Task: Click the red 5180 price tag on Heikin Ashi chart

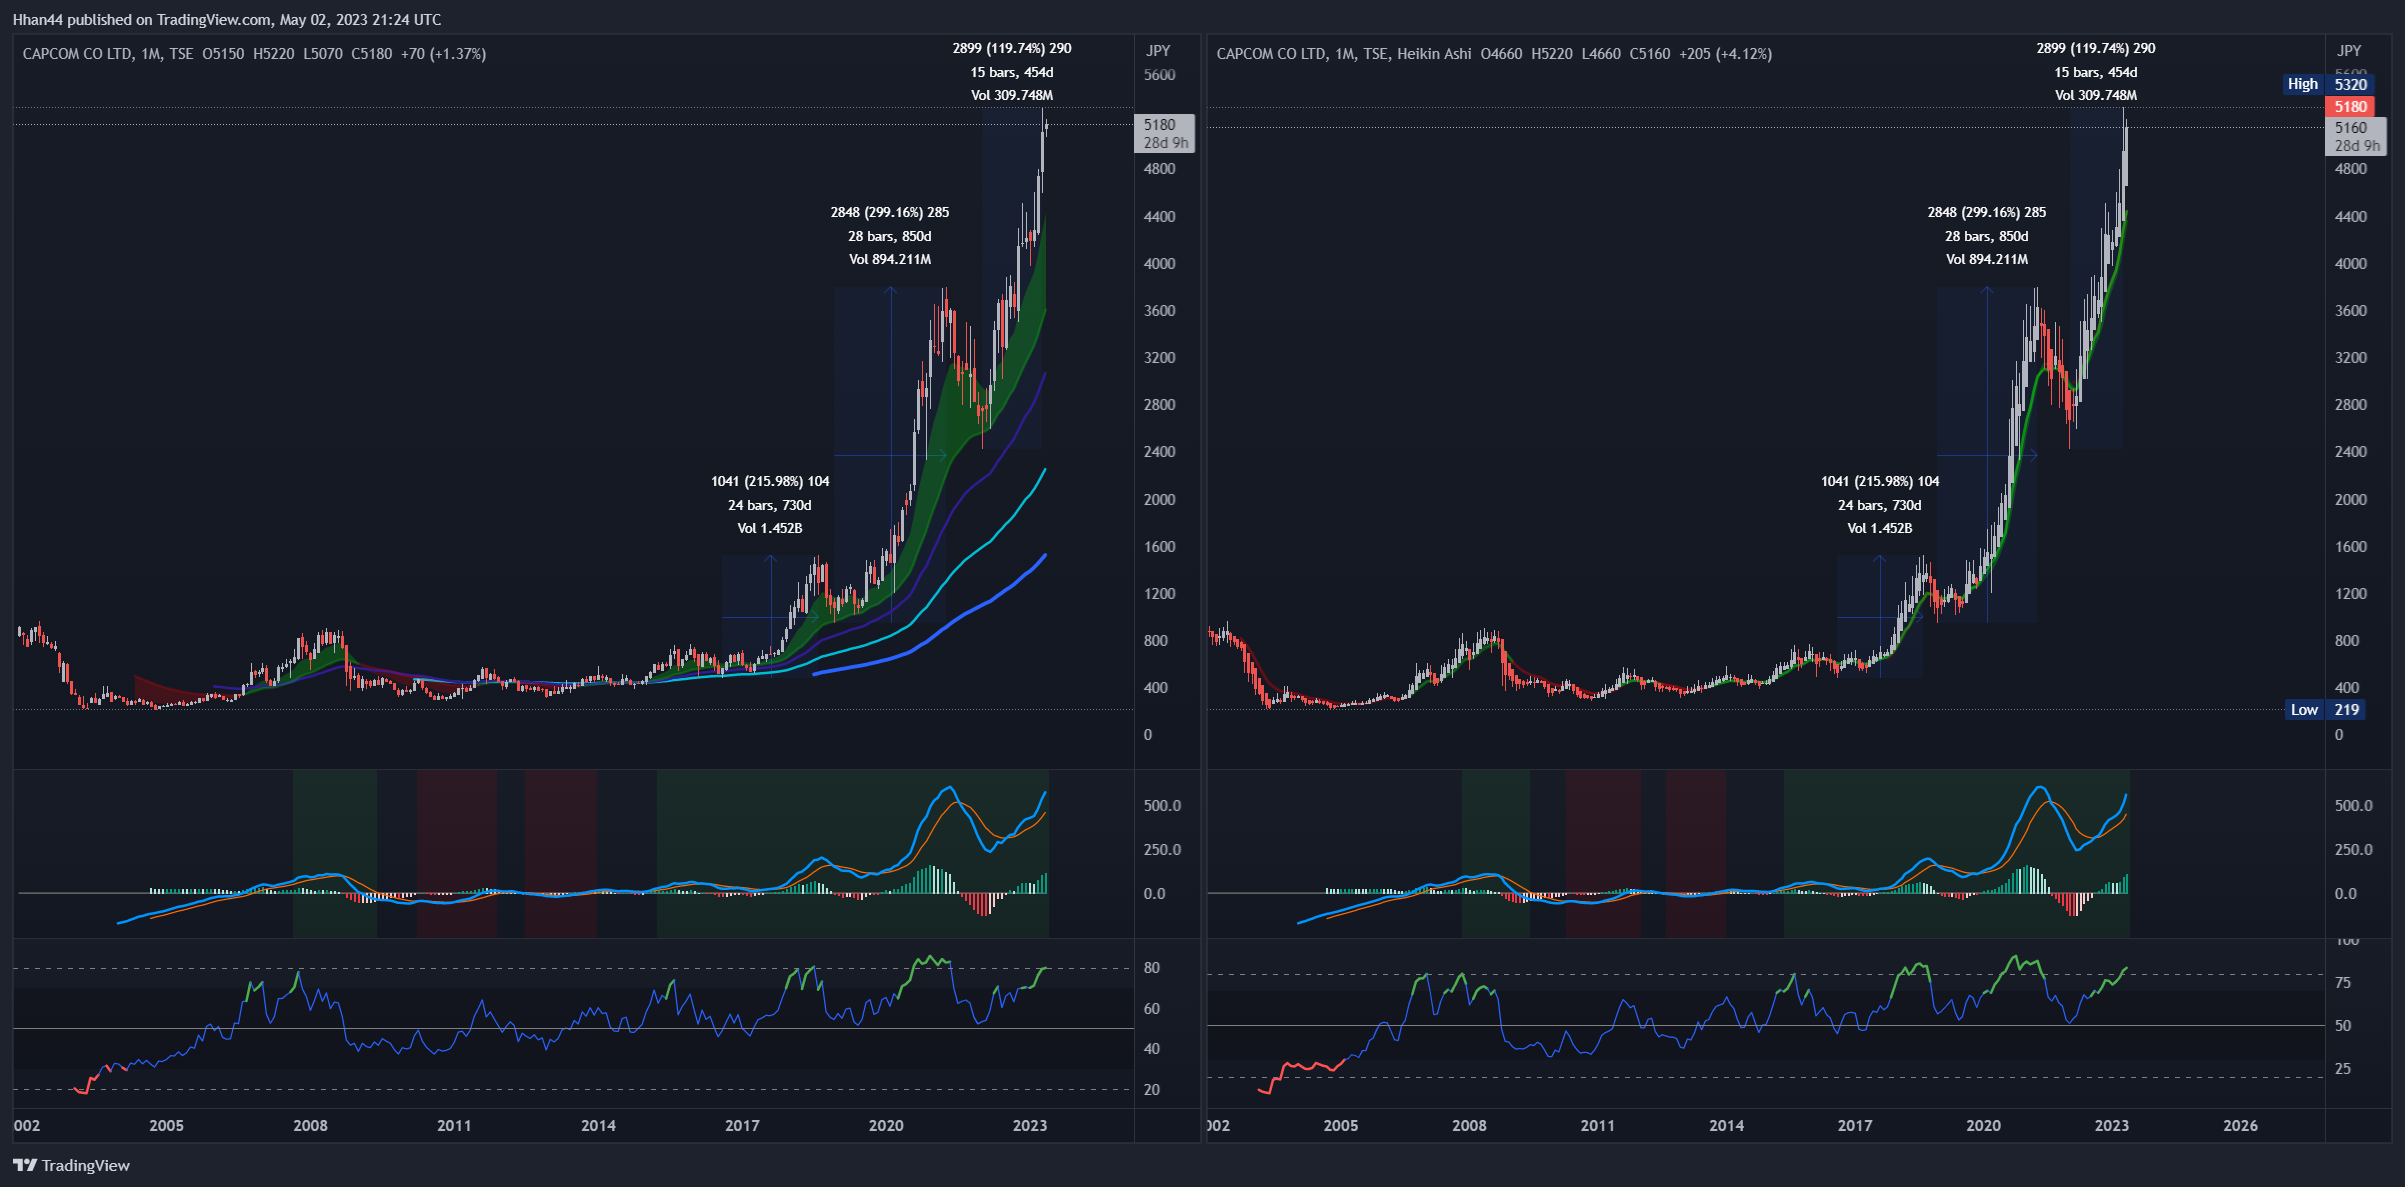Action: (x=2350, y=106)
